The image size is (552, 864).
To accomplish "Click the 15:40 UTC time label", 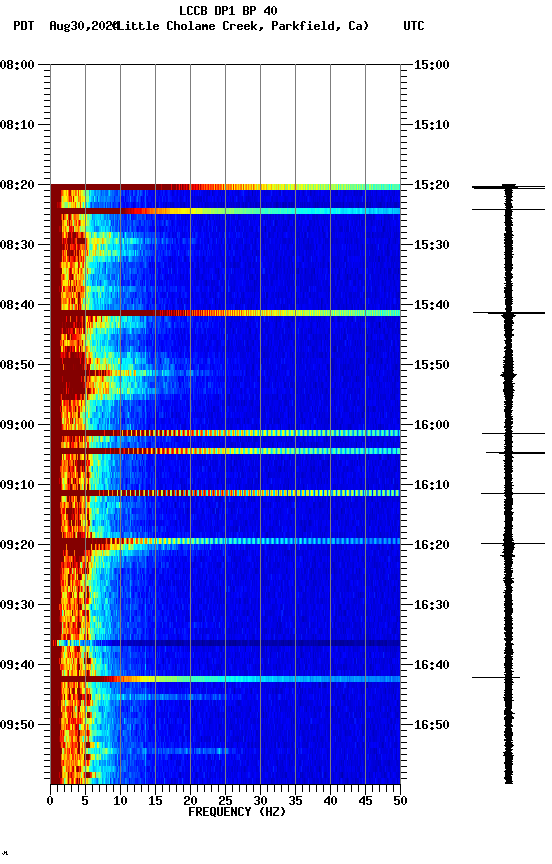I will [431, 305].
